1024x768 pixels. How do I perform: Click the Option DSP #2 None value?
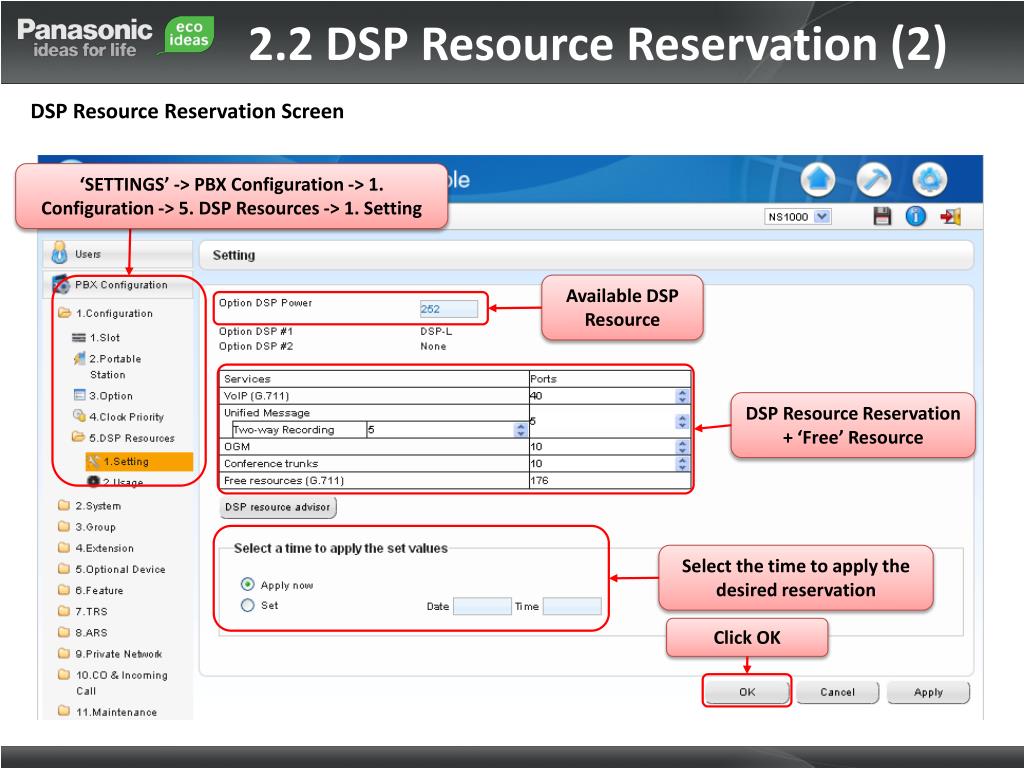tap(433, 346)
